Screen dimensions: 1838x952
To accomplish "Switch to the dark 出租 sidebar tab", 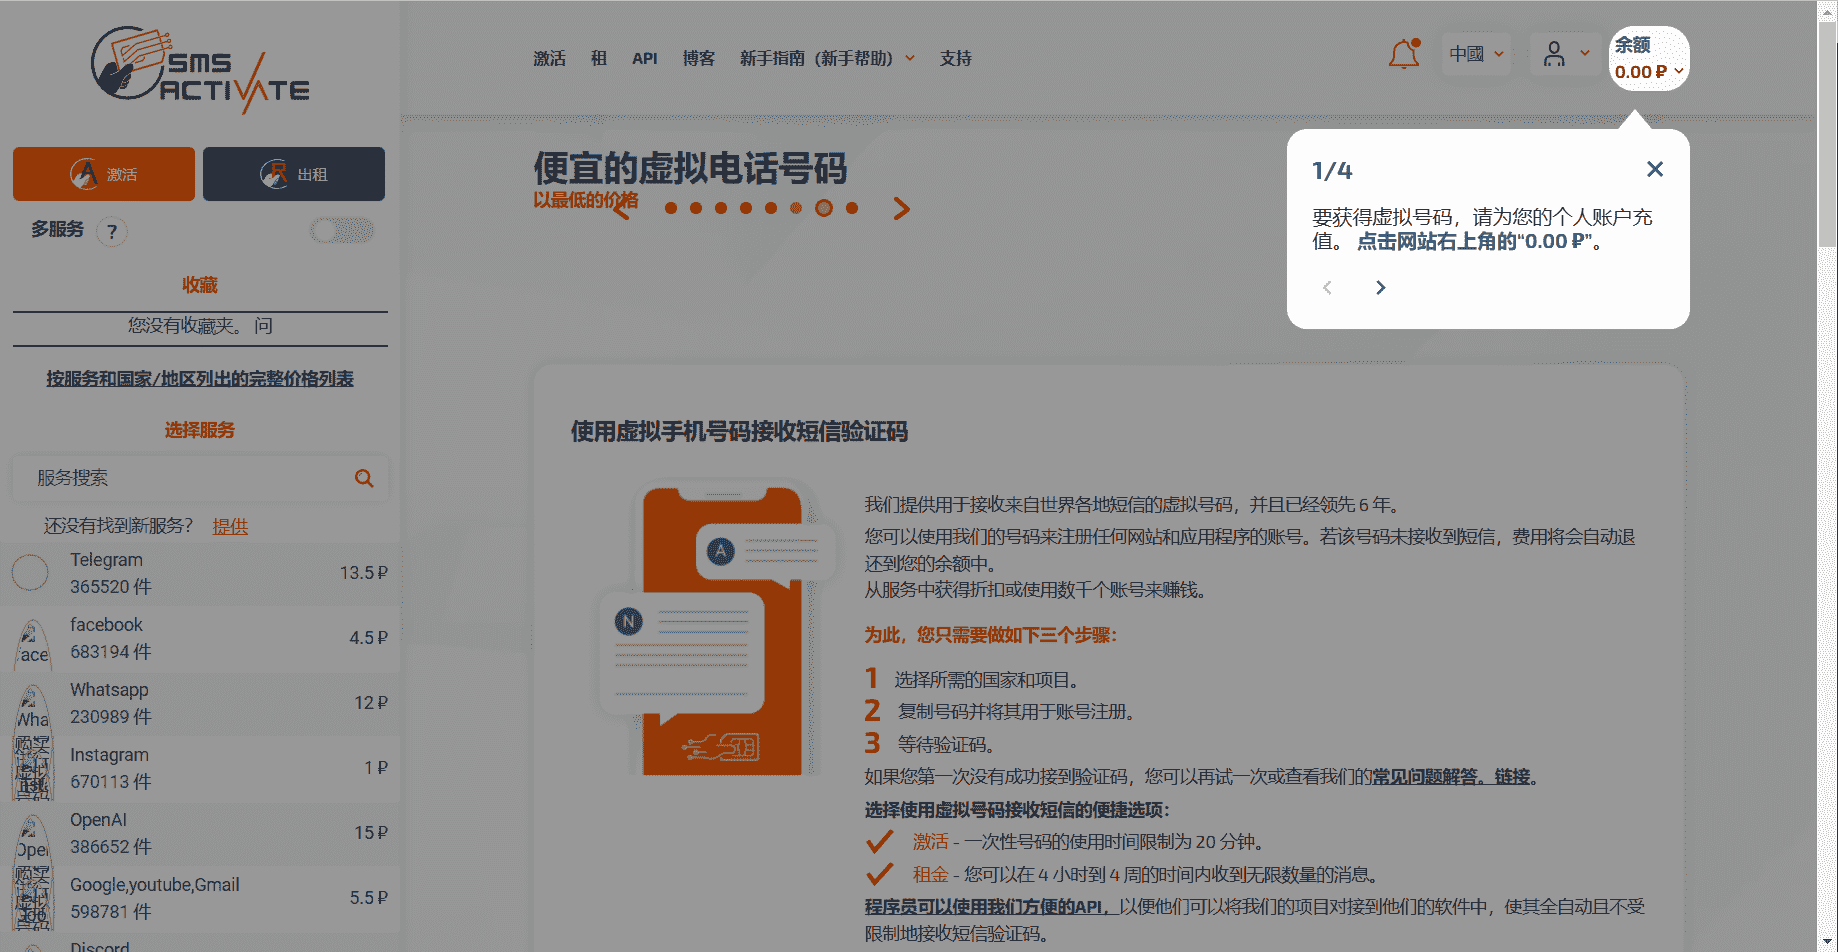I will click(294, 174).
